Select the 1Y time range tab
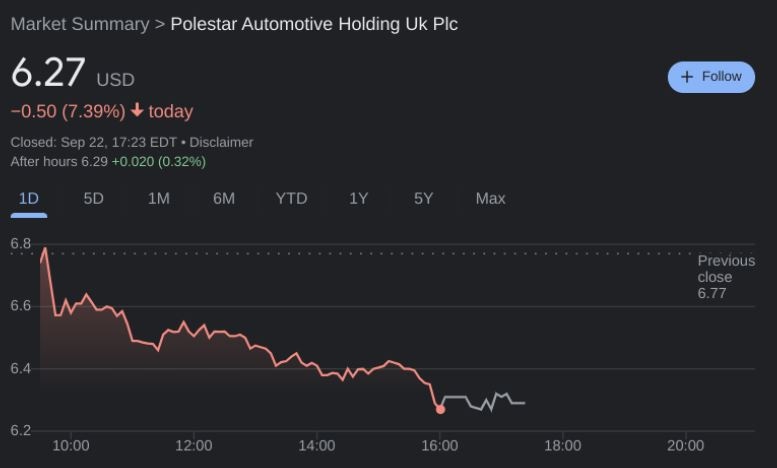The image size is (777, 468). (358, 198)
